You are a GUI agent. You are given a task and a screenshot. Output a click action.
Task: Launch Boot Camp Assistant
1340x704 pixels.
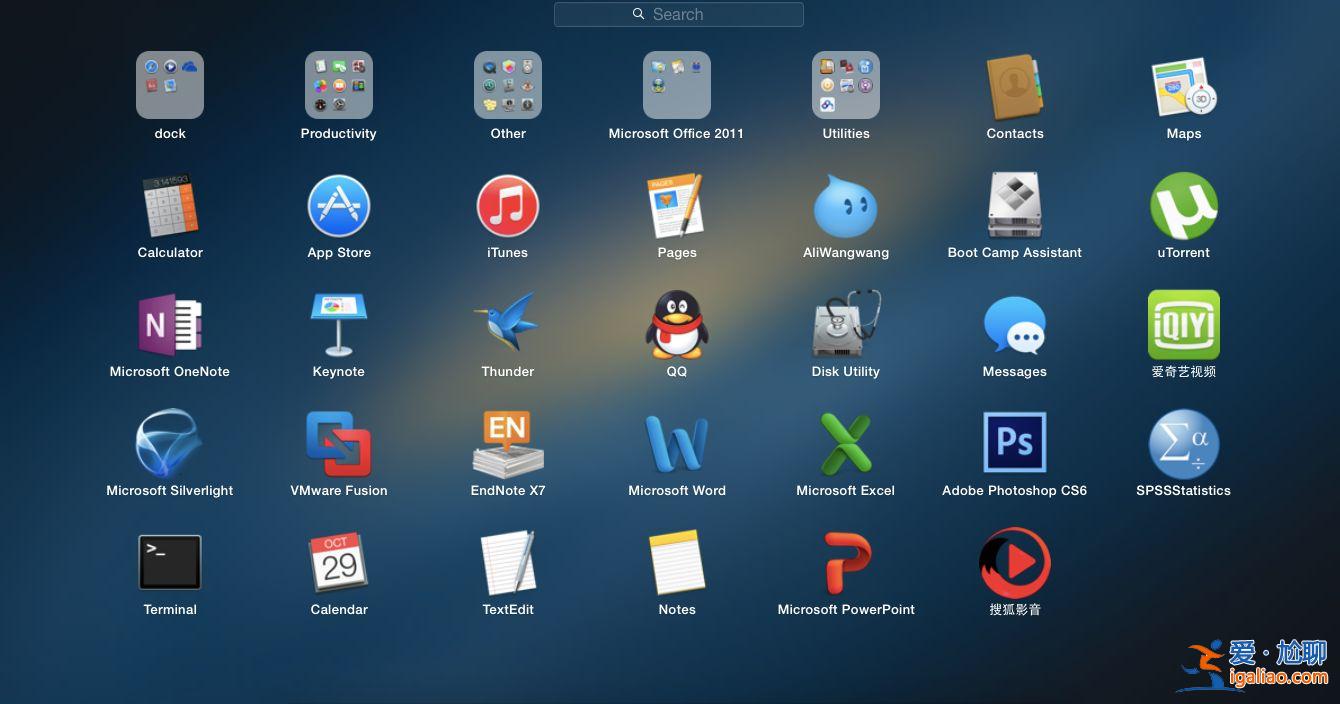point(1014,206)
